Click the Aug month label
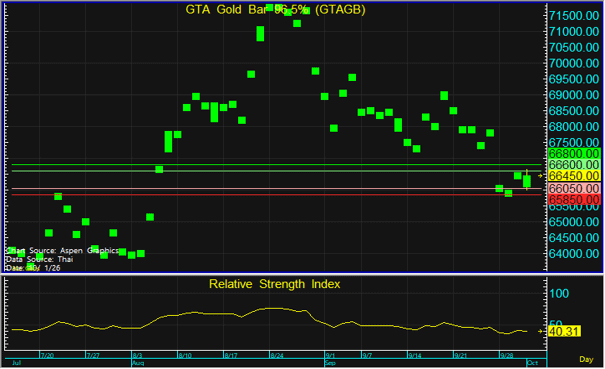Image resolution: width=605 pixels, height=369 pixels. pos(138,363)
